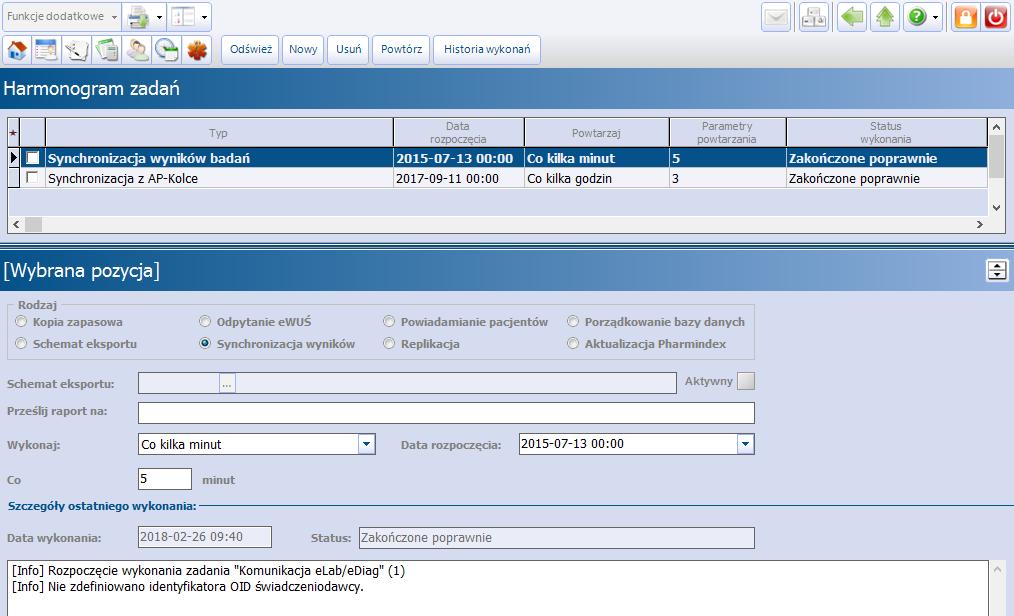Image resolution: width=1014 pixels, height=616 pixels.
Task: Open the green sheets with calculator icon
Action: [x=107, y=50]
